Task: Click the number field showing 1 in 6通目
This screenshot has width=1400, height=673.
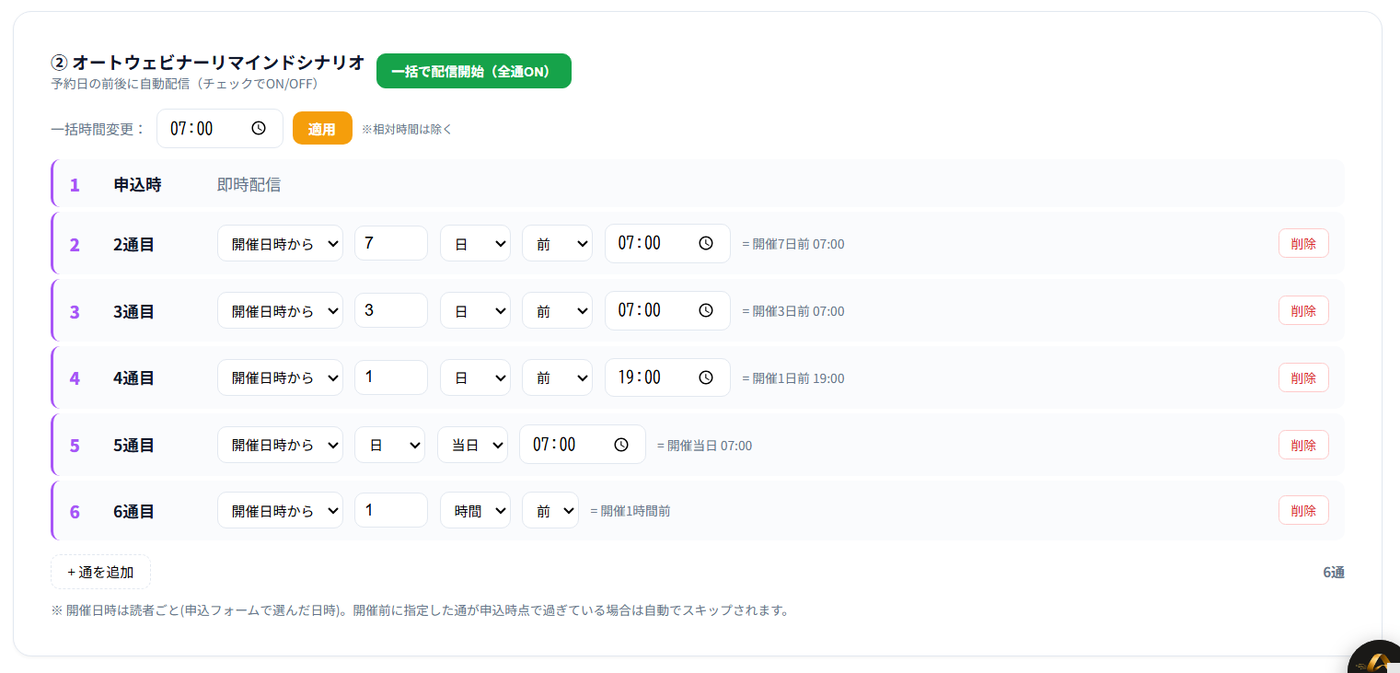Action: [391, 510]
